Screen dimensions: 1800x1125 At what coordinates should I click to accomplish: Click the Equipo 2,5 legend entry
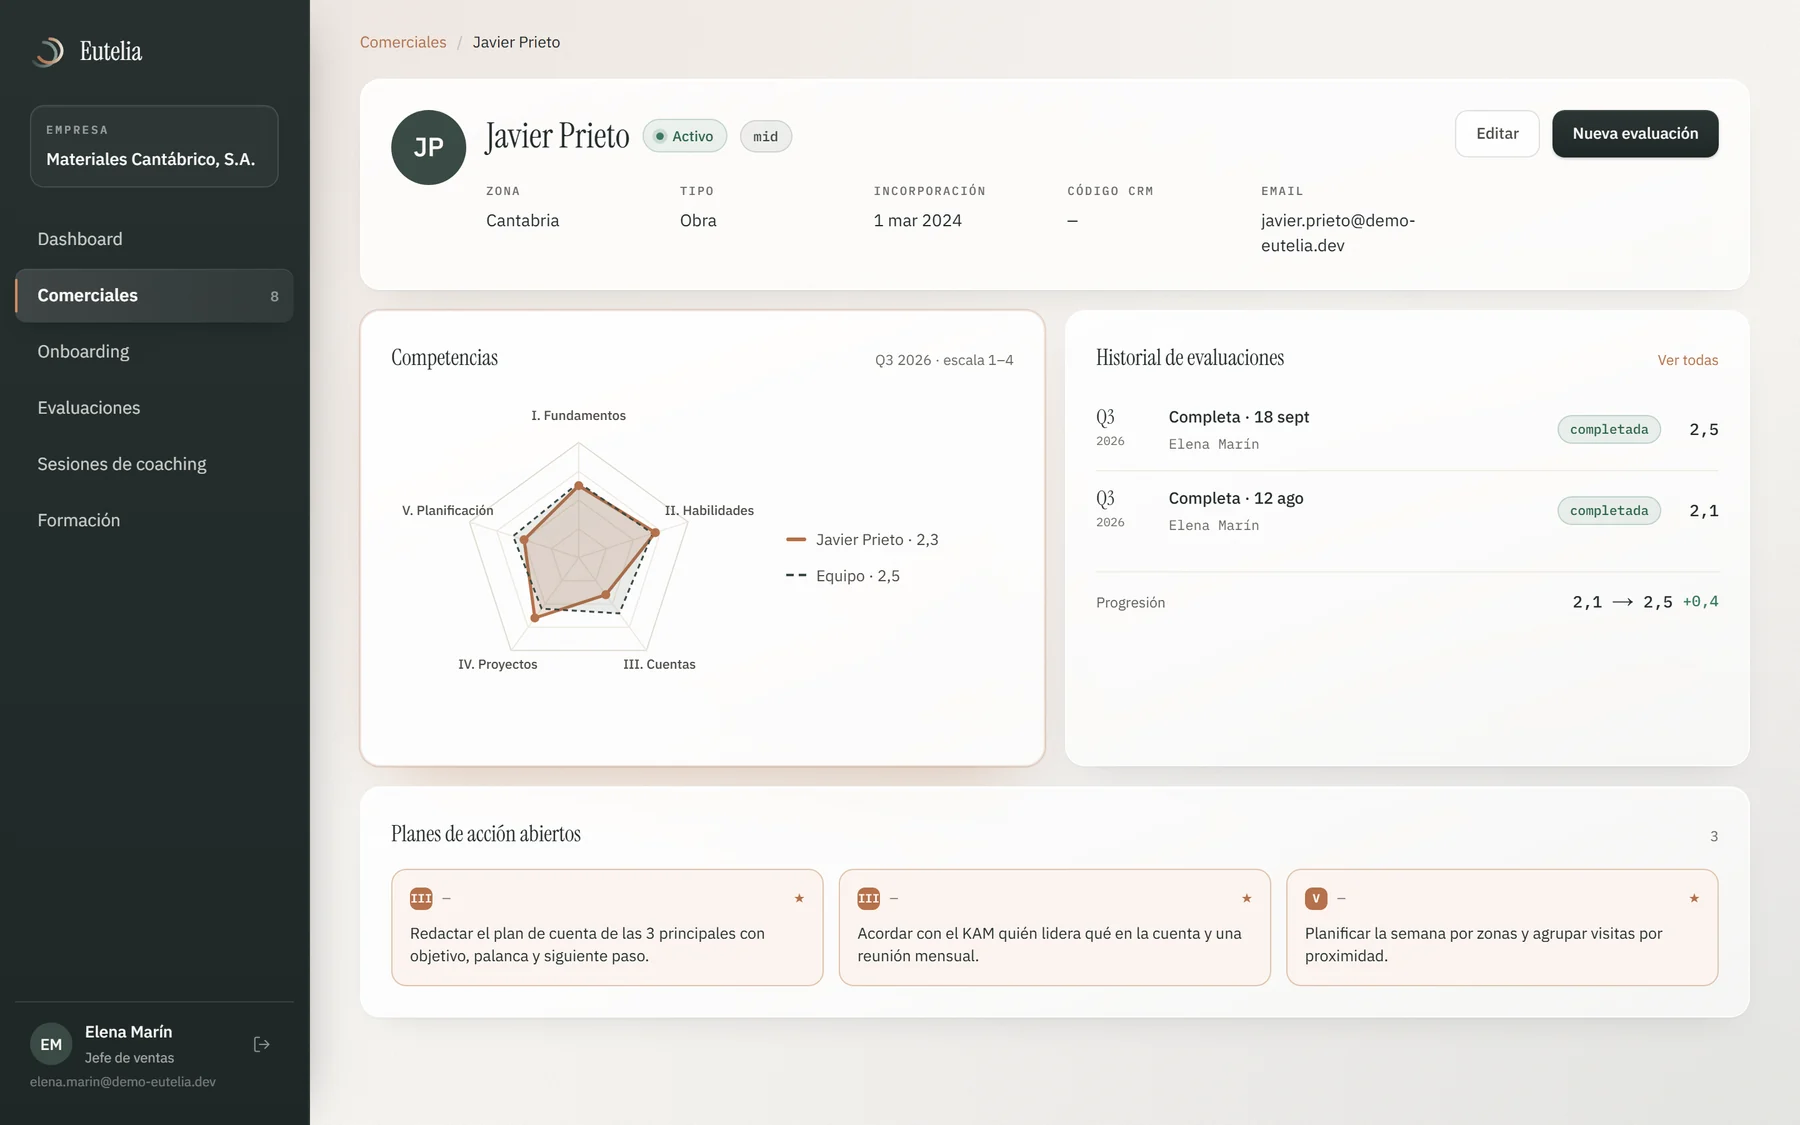[843, 576]
